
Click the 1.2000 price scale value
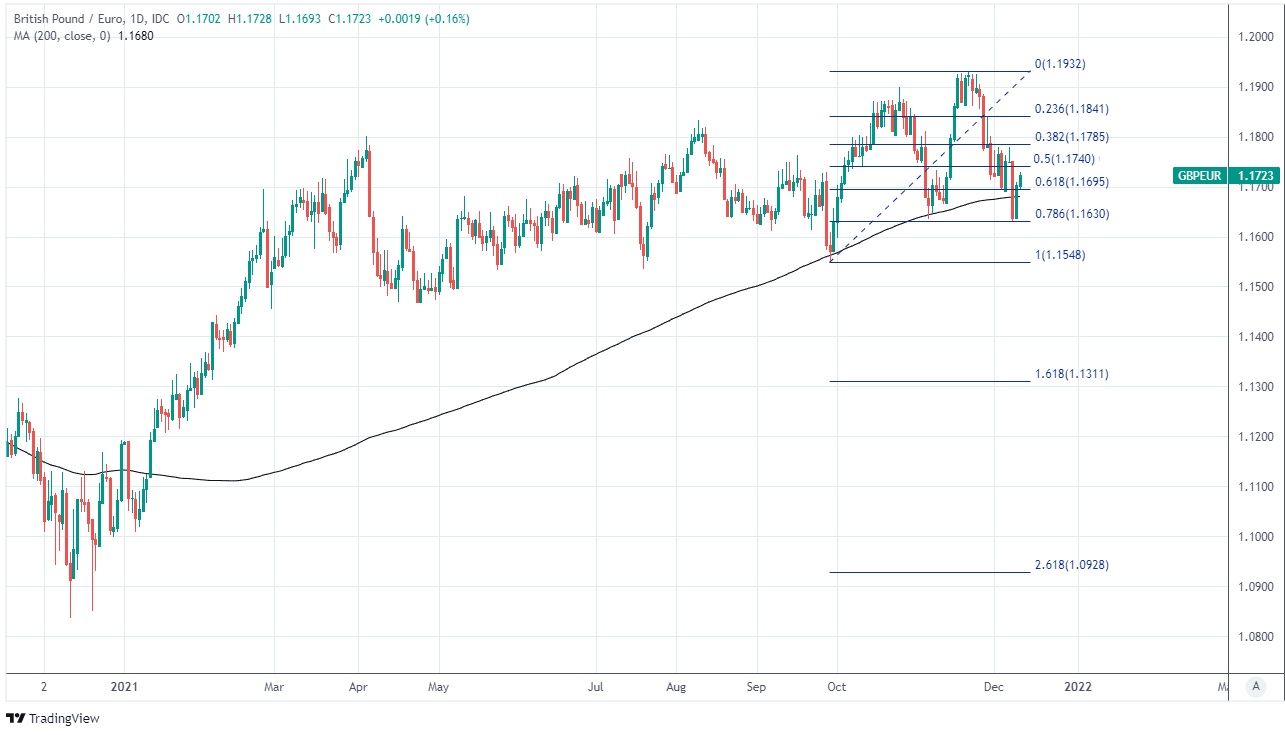click(x=1255, y=37)
